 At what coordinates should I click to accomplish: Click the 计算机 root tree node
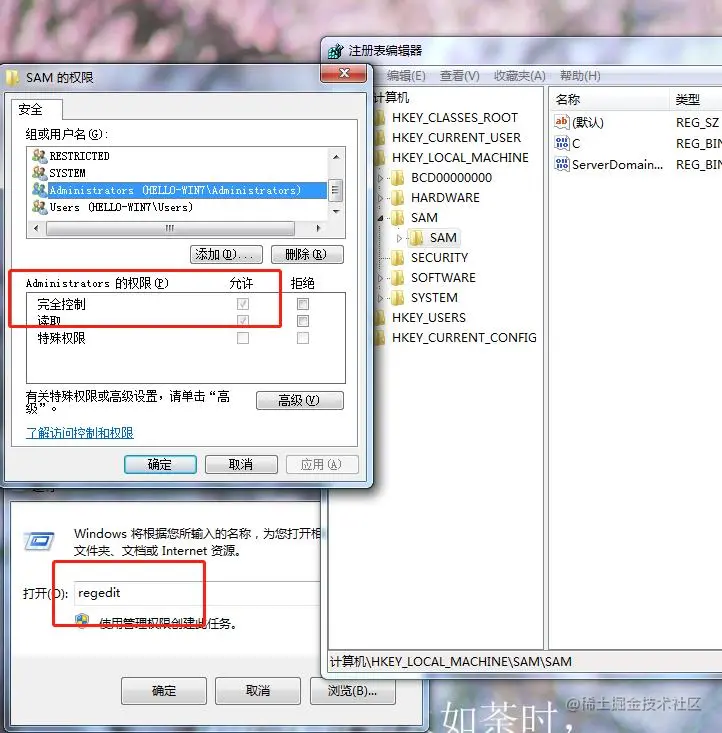point(392,98)
